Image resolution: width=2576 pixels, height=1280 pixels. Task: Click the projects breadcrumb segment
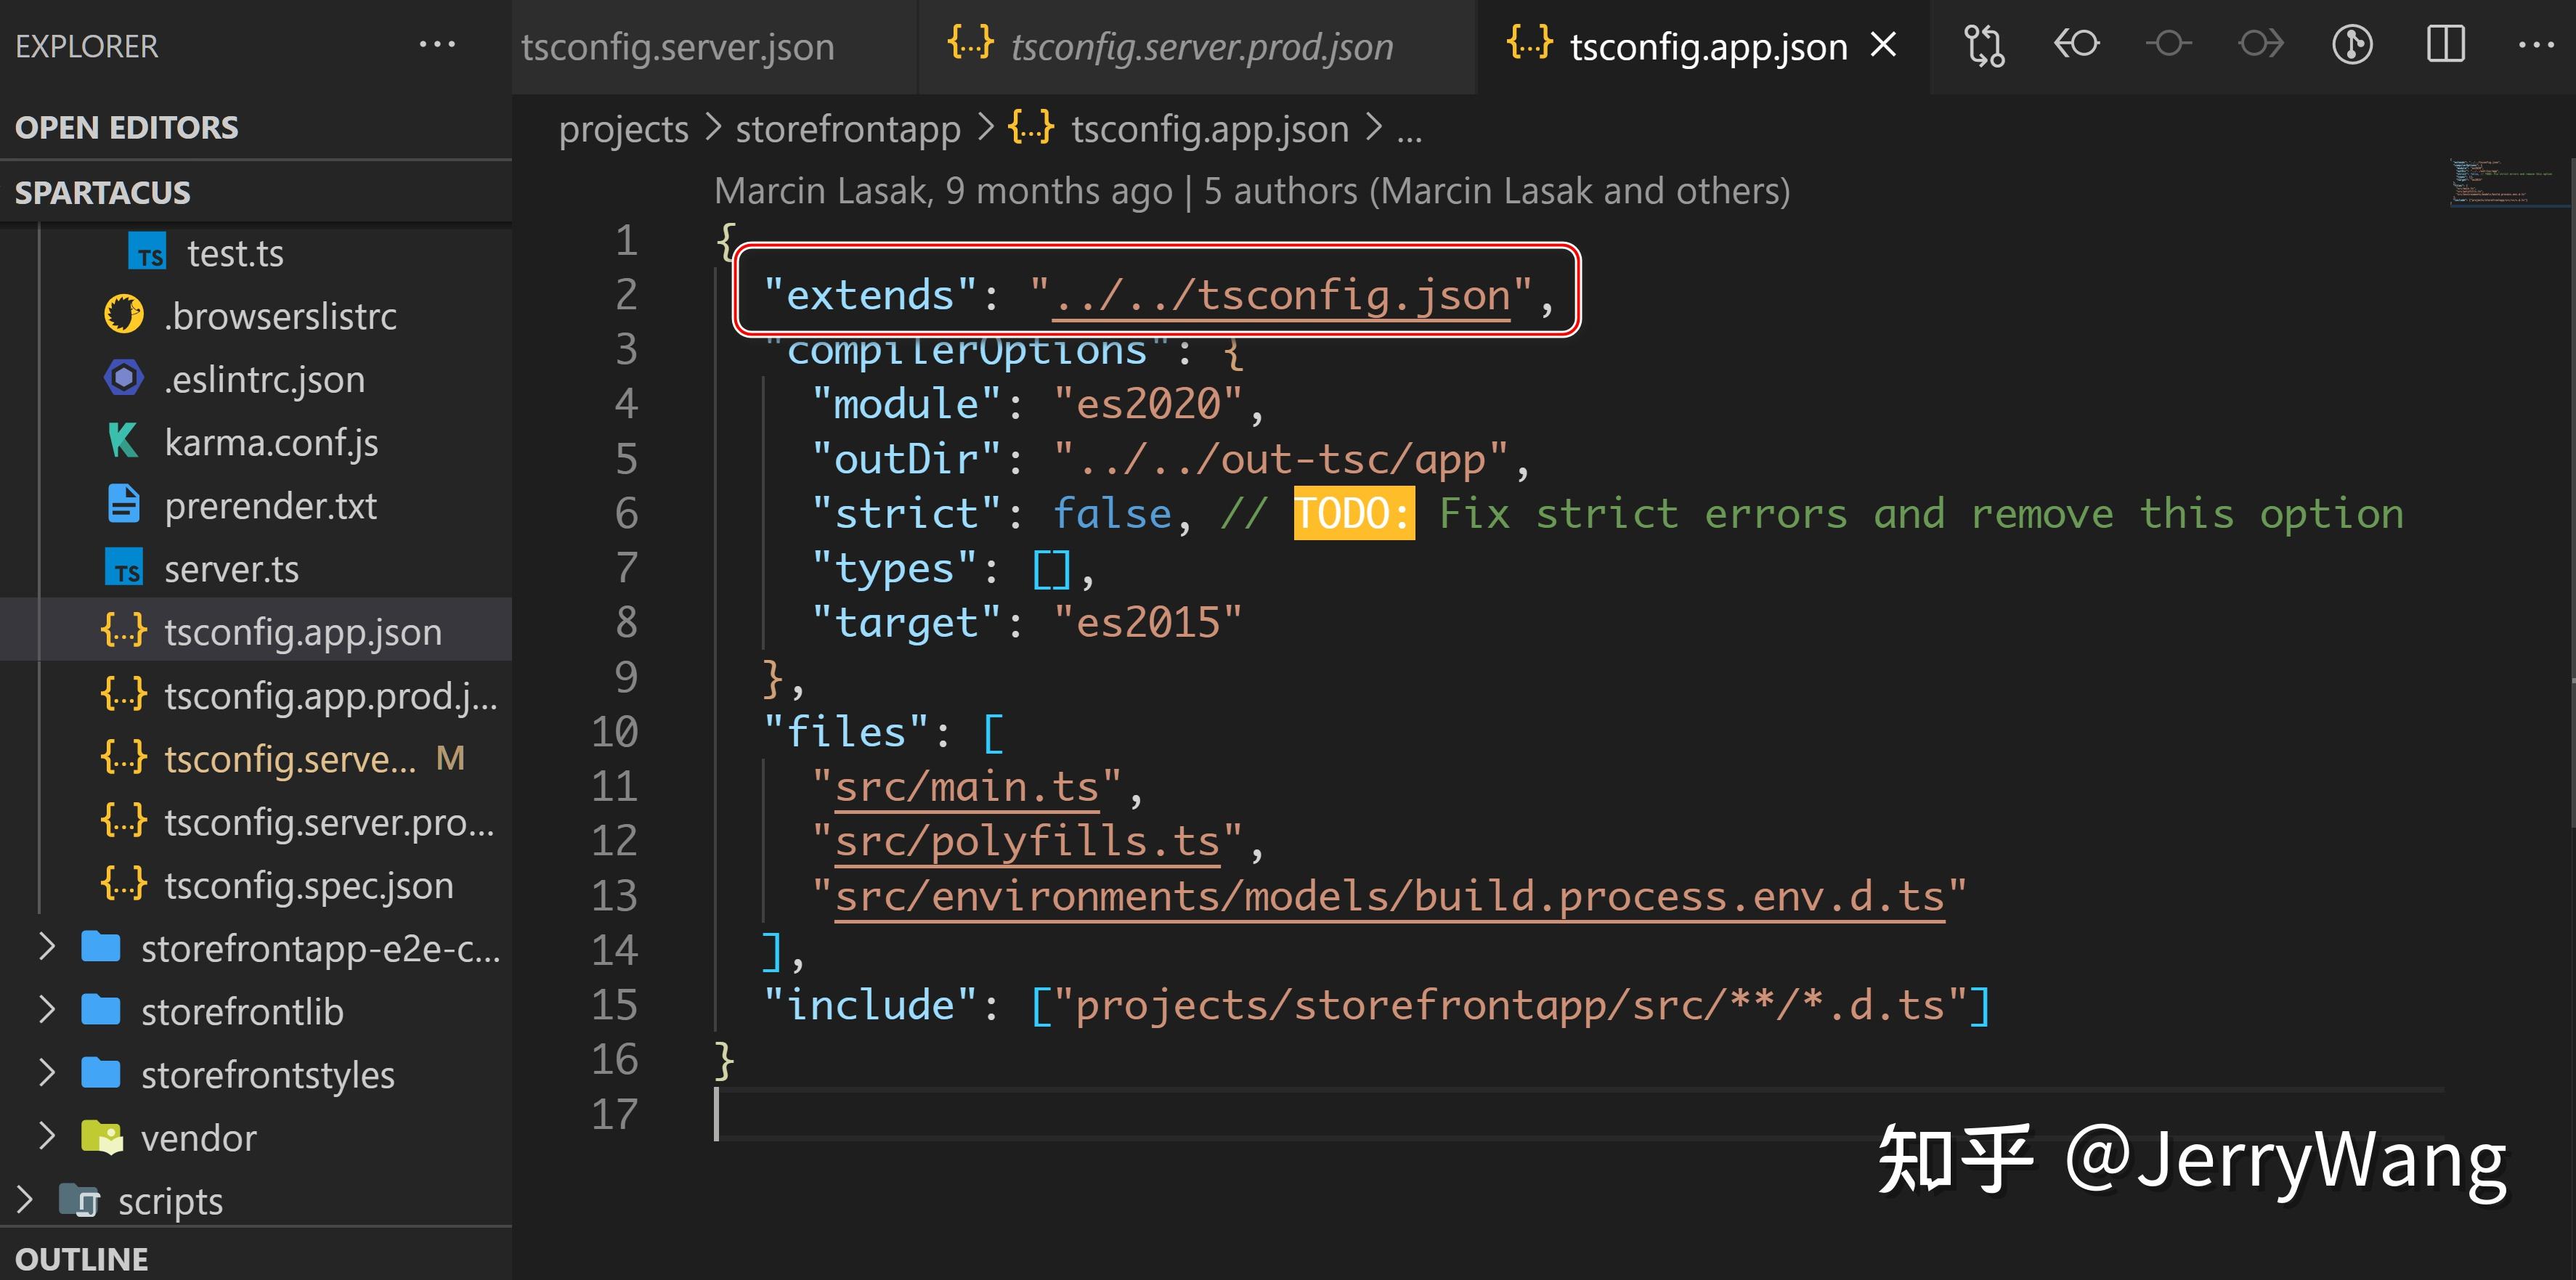(x=623, y=129)
